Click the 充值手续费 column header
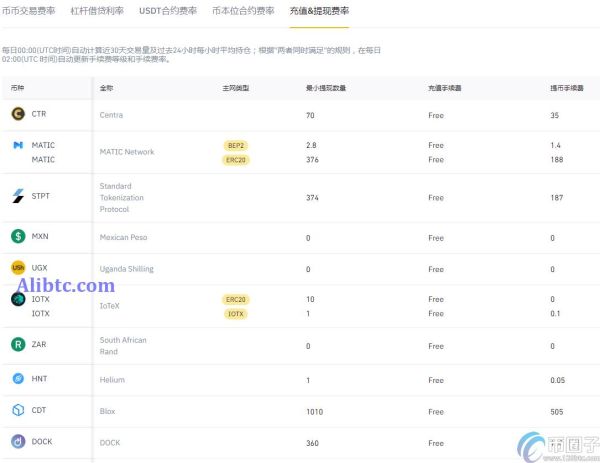 [445, 88]
